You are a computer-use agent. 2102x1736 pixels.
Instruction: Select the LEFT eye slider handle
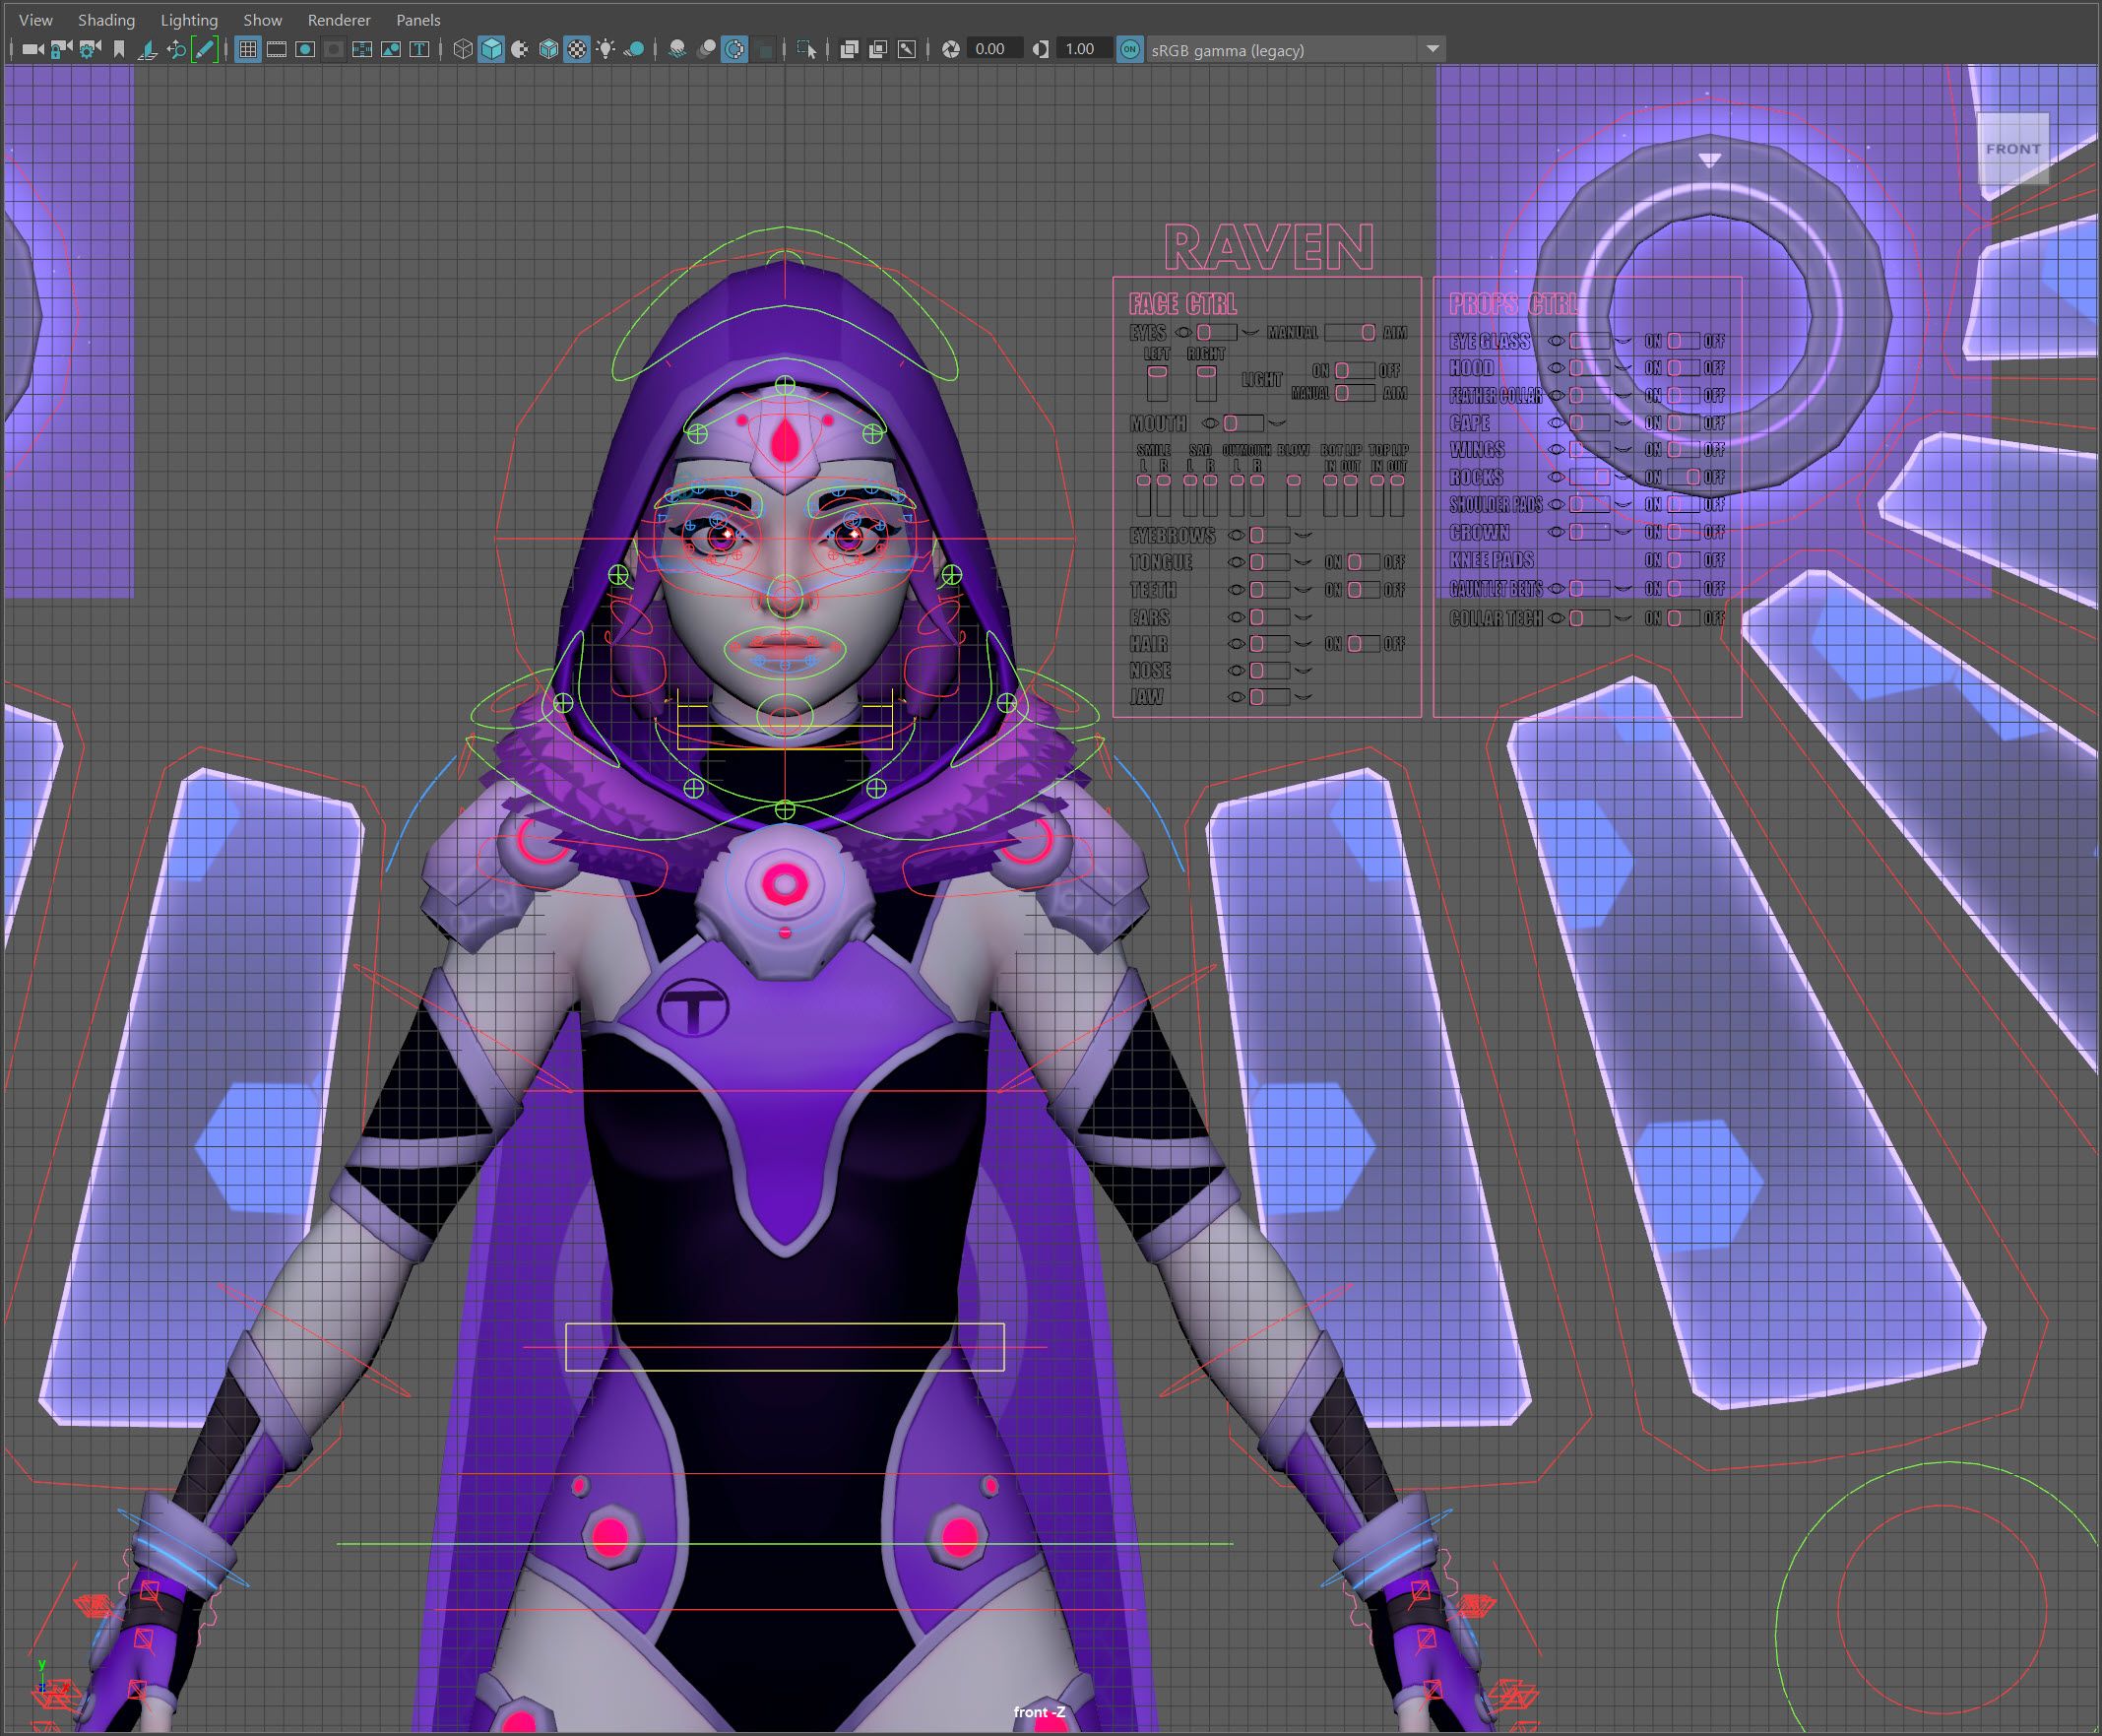[1157, 372]
